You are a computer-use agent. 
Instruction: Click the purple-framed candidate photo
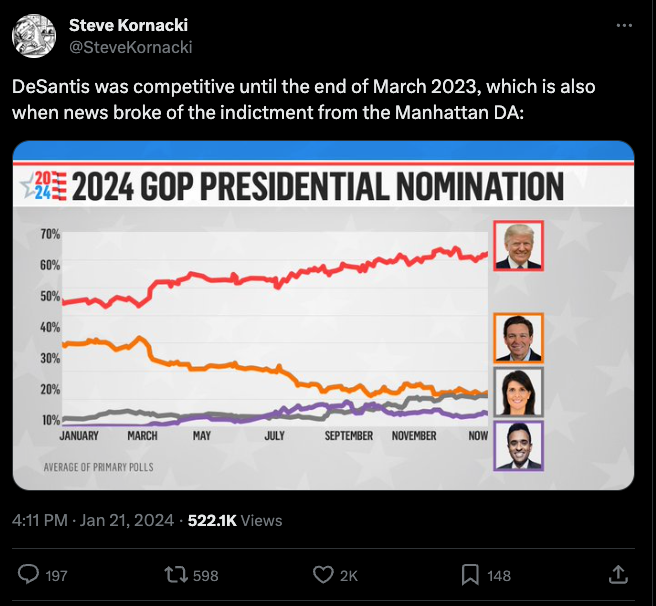pyautogui.click(x=518, y=445)
